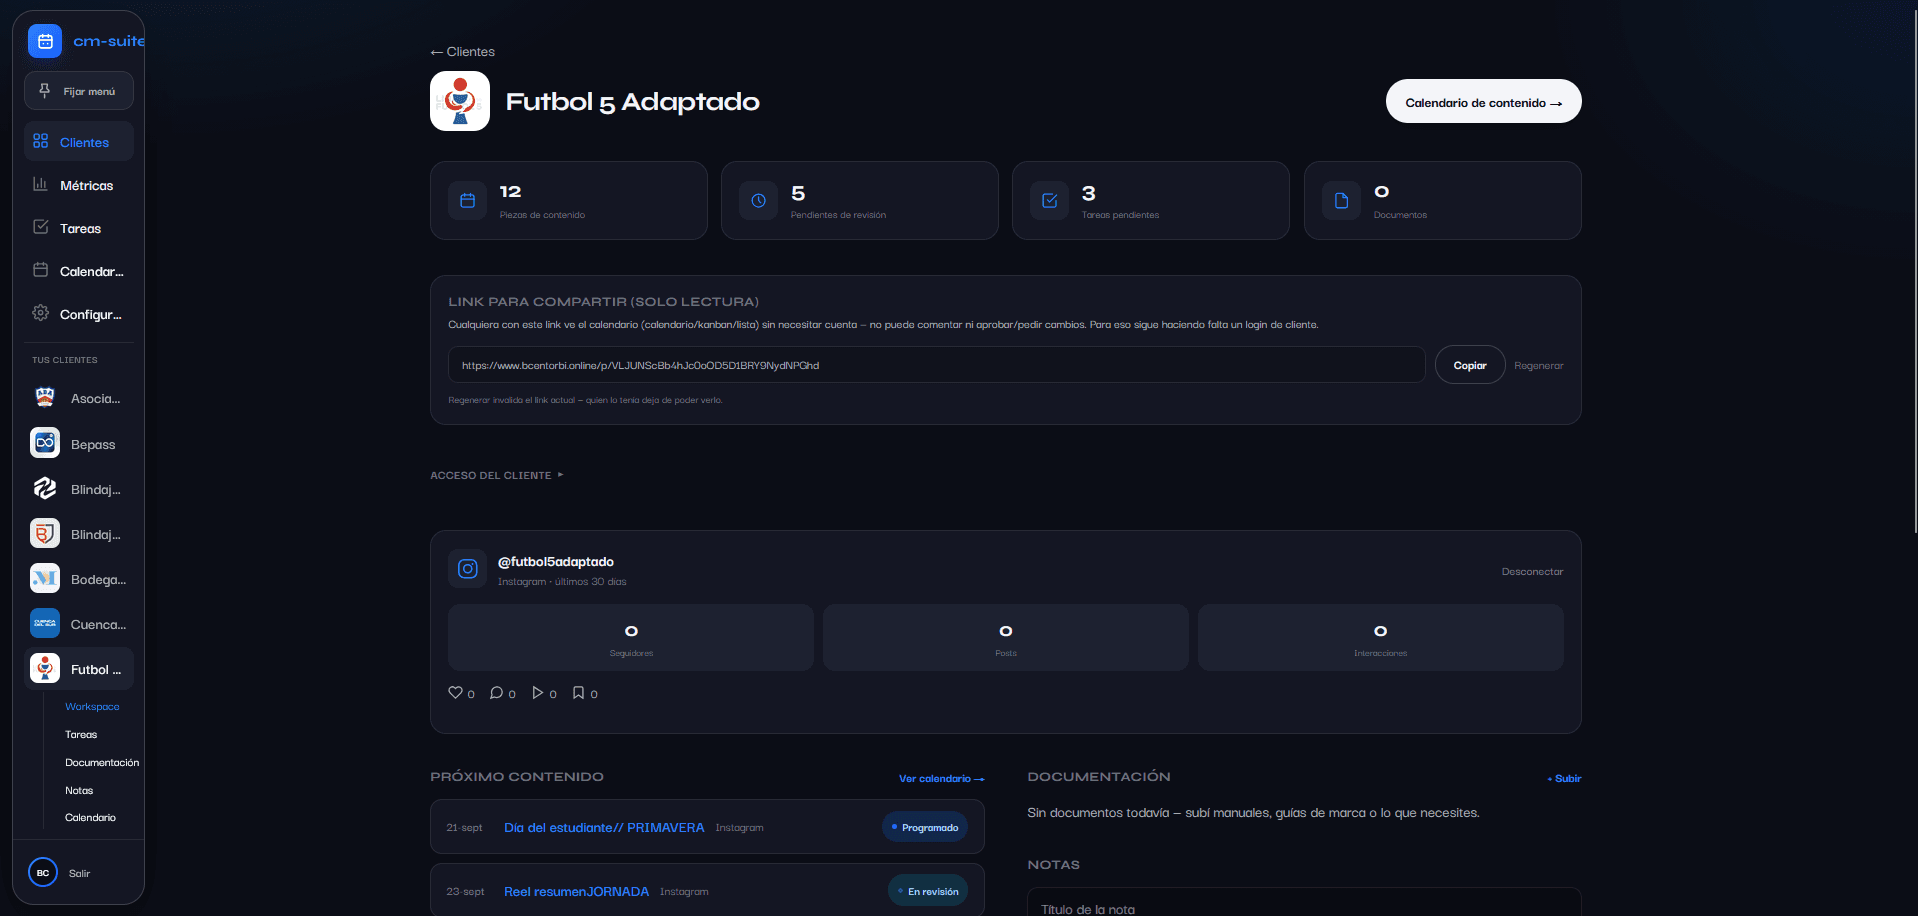Image resolution: width=1918 pixels, height=916 pixels.
Task: Click the shareable link URL field
Action: point(937,365)
